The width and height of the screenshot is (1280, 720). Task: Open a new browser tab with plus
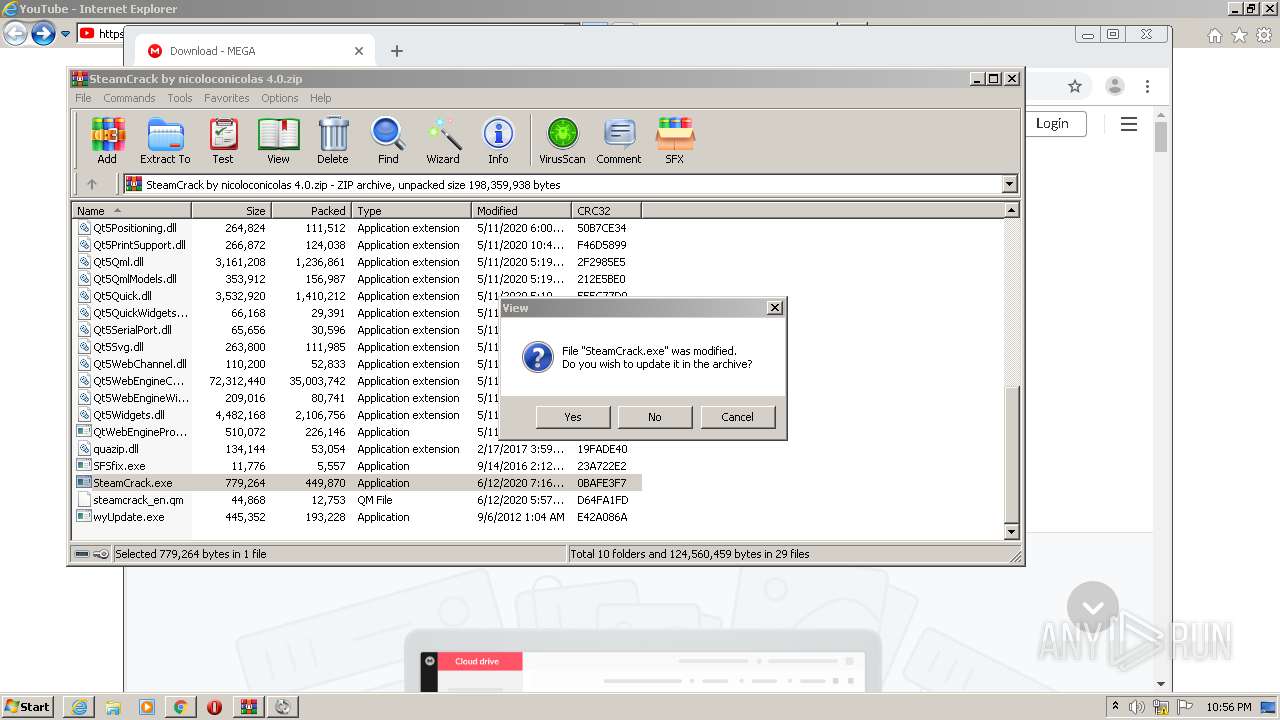point(397,51)
